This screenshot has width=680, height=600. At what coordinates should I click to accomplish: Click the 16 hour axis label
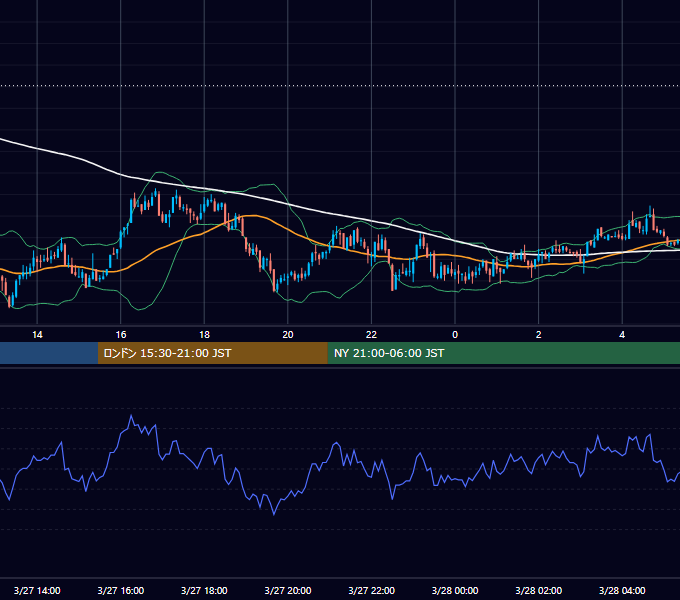(121, 335)
